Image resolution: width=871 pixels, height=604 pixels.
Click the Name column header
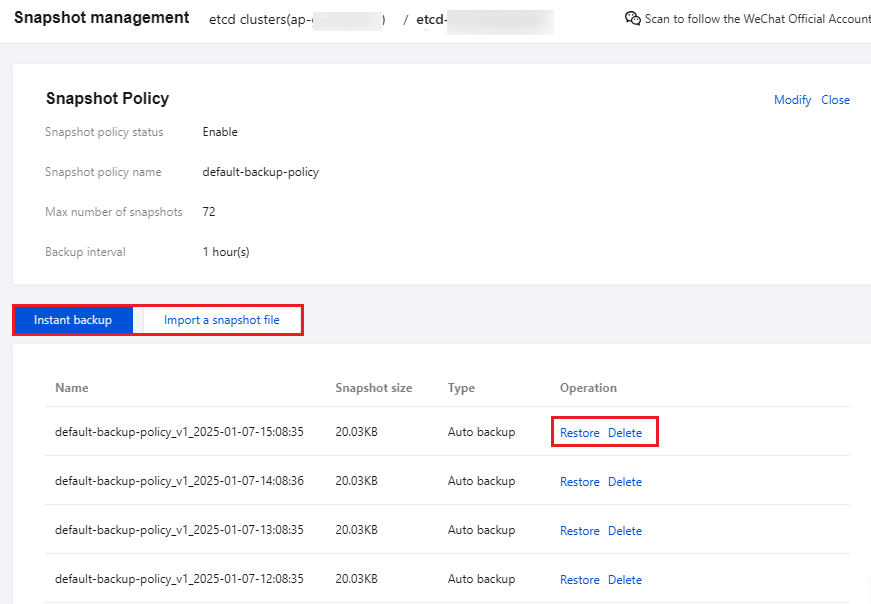pos(72,388)
